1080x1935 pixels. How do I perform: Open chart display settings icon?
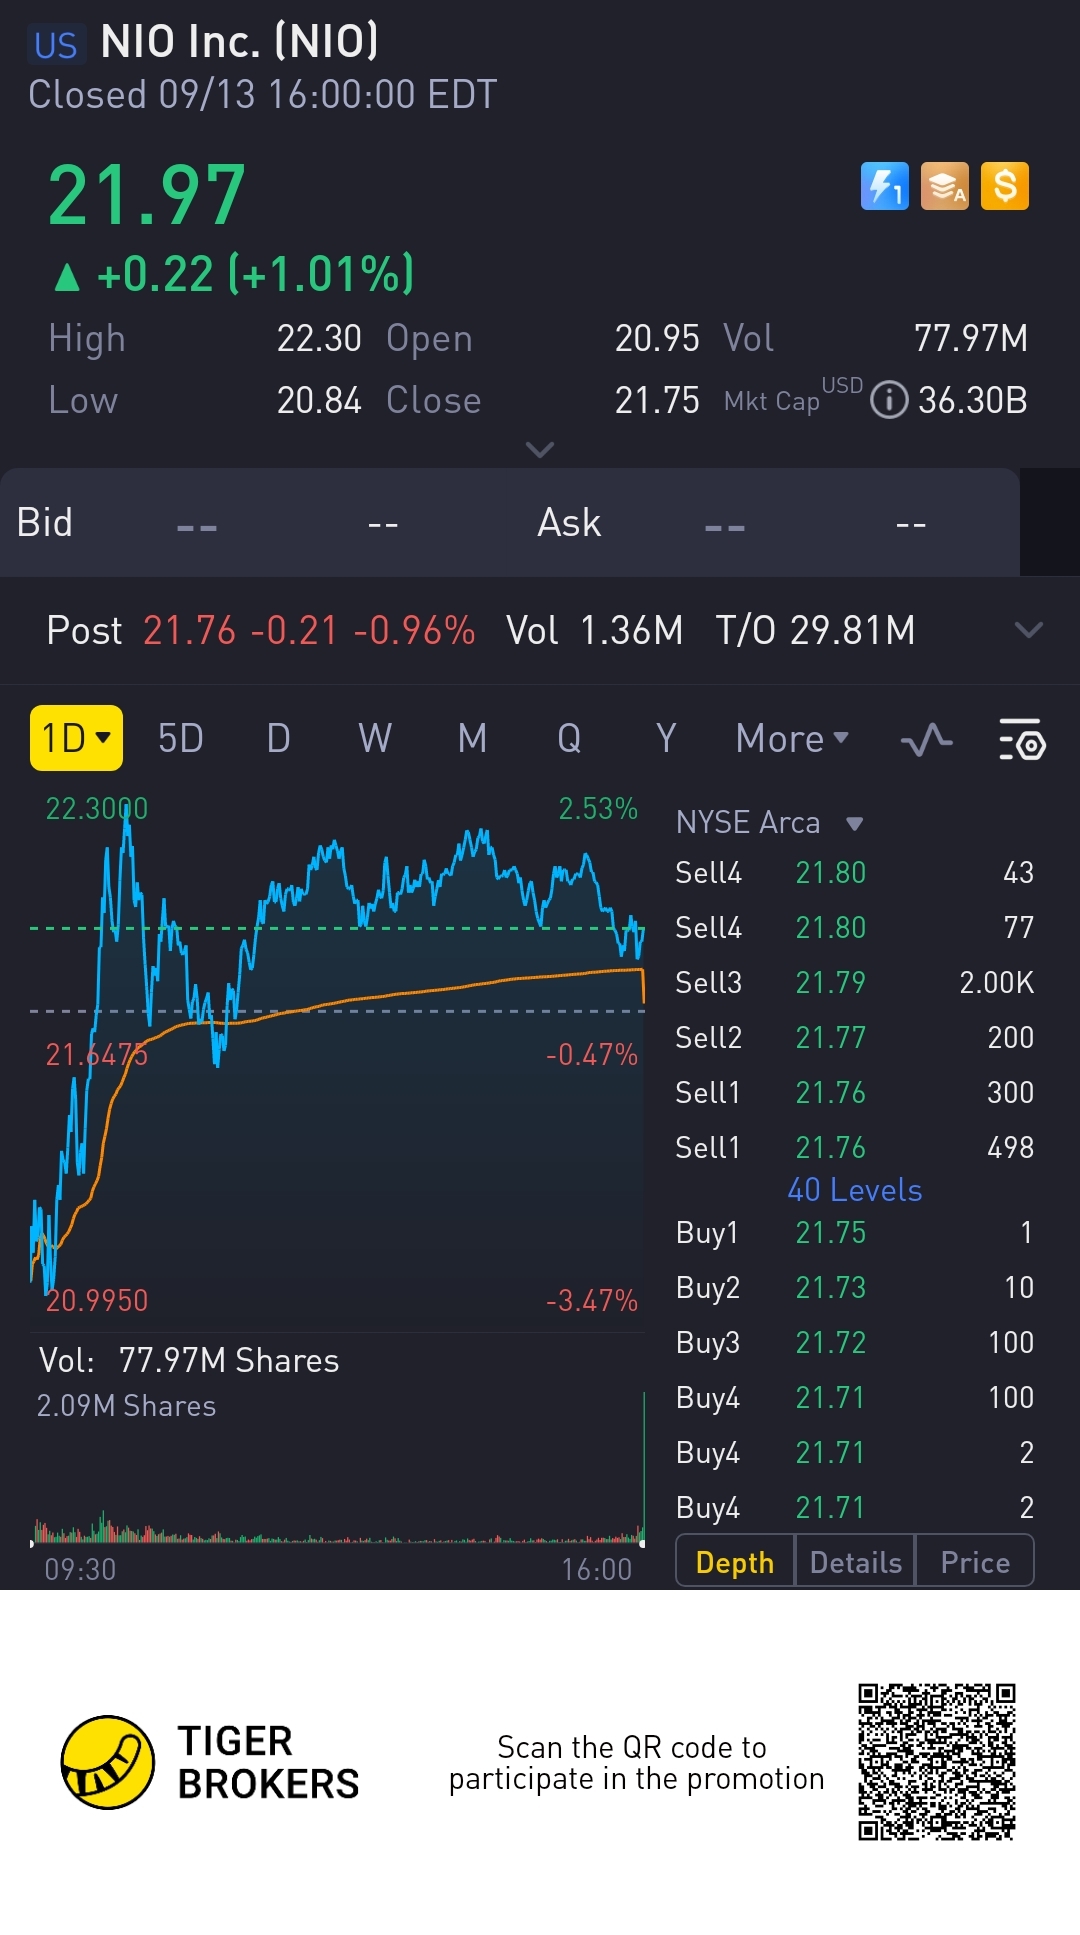point(1021,740)
